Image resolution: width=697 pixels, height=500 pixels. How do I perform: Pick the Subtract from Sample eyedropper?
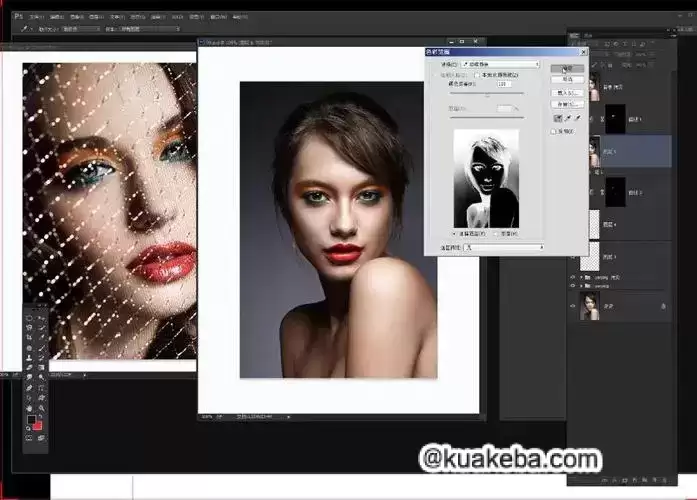click(x=578, y=117)
